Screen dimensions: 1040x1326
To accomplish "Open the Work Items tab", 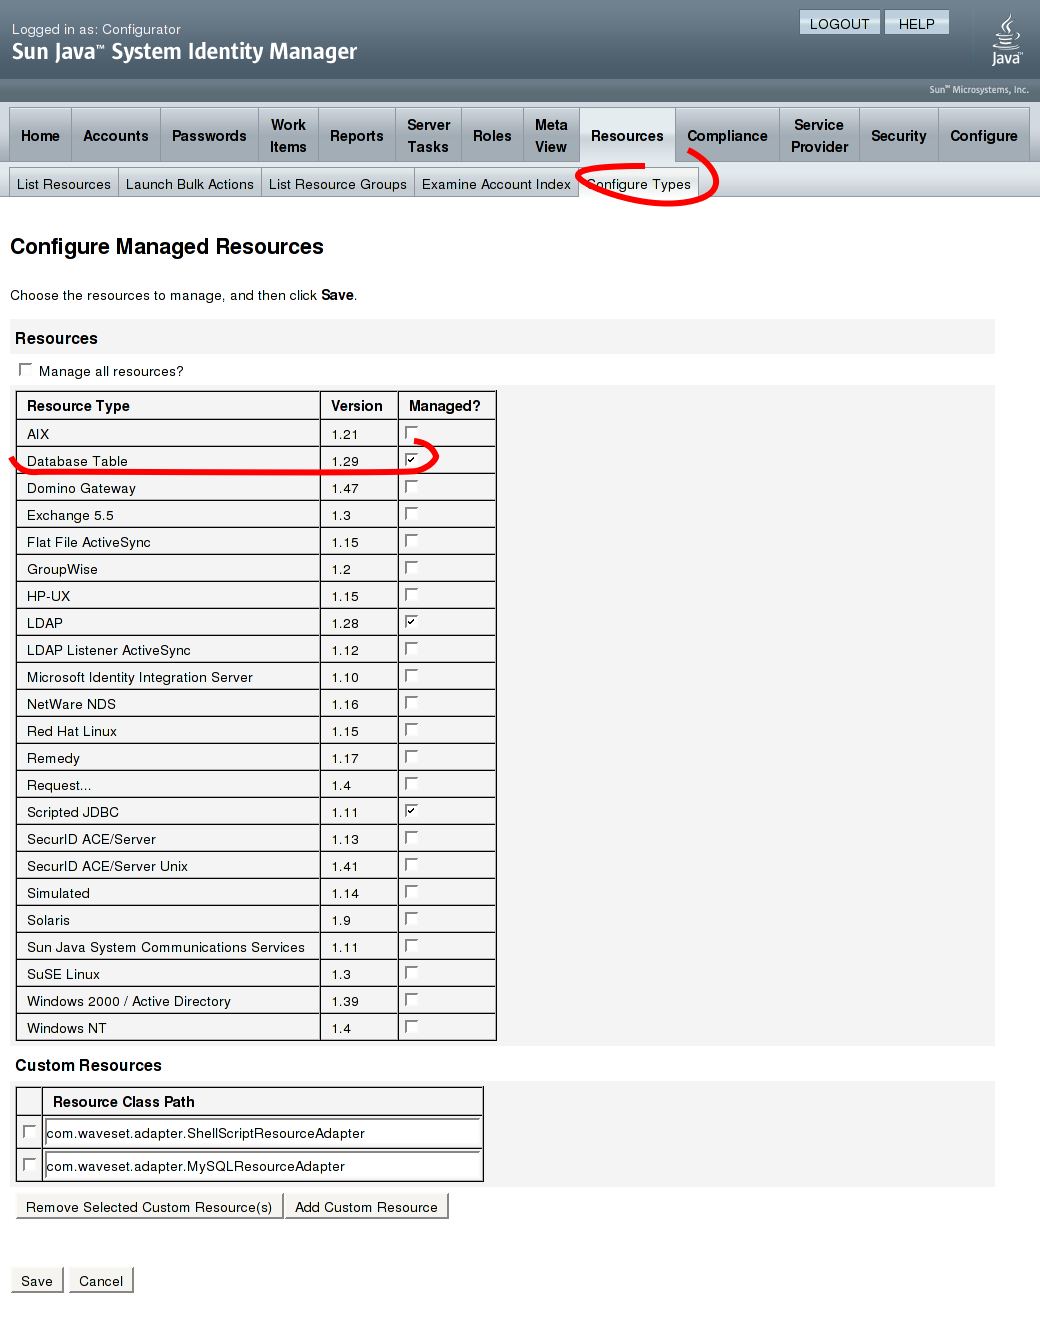I will pos(288,136).
